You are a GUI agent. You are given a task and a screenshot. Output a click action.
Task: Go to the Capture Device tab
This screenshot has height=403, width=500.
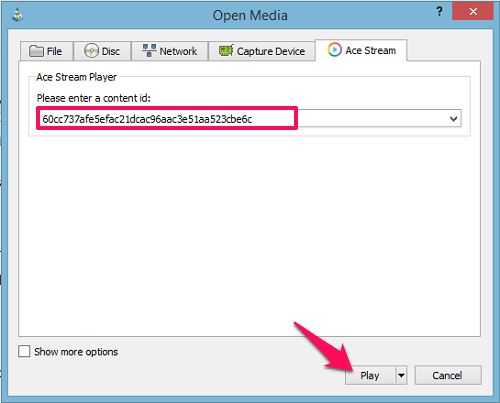(x=262, y=51)
